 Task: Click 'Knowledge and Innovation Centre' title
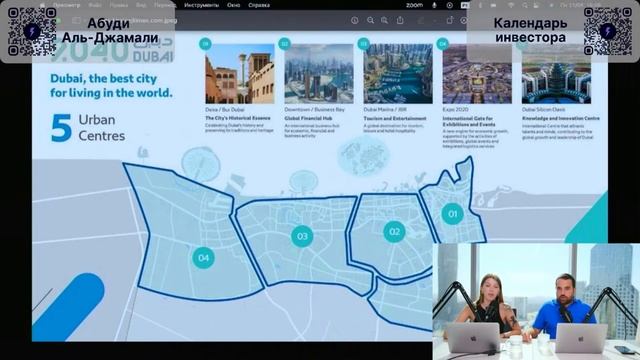click(x=560, y=118)
